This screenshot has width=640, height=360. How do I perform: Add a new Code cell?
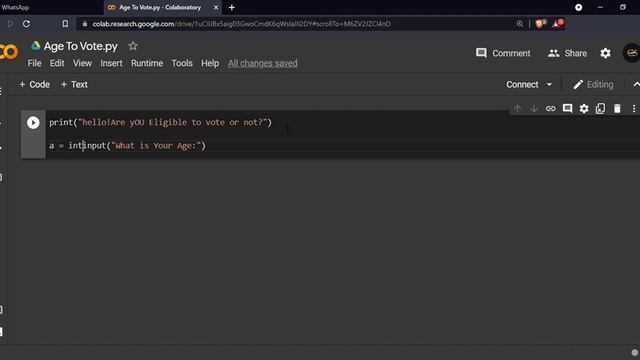(34, 84)
